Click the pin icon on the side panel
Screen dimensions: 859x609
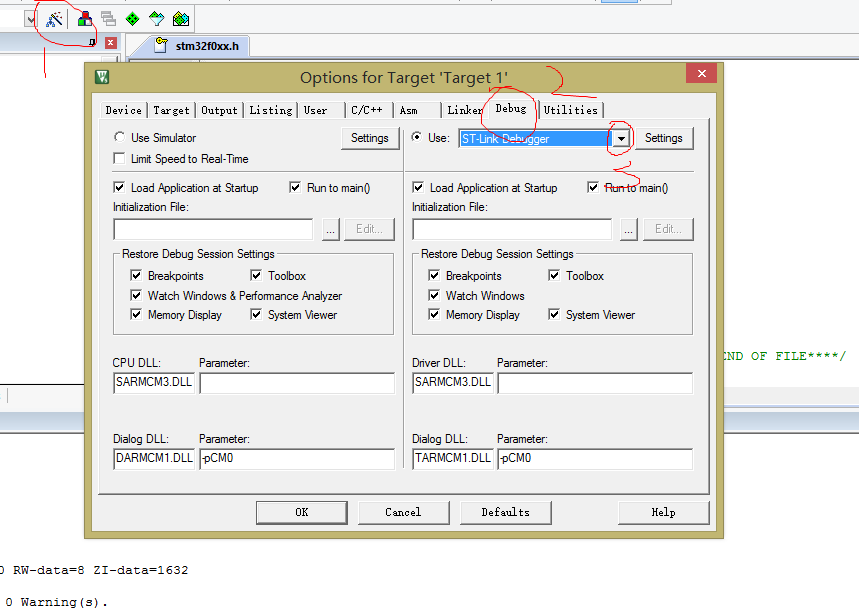(93, 43)
